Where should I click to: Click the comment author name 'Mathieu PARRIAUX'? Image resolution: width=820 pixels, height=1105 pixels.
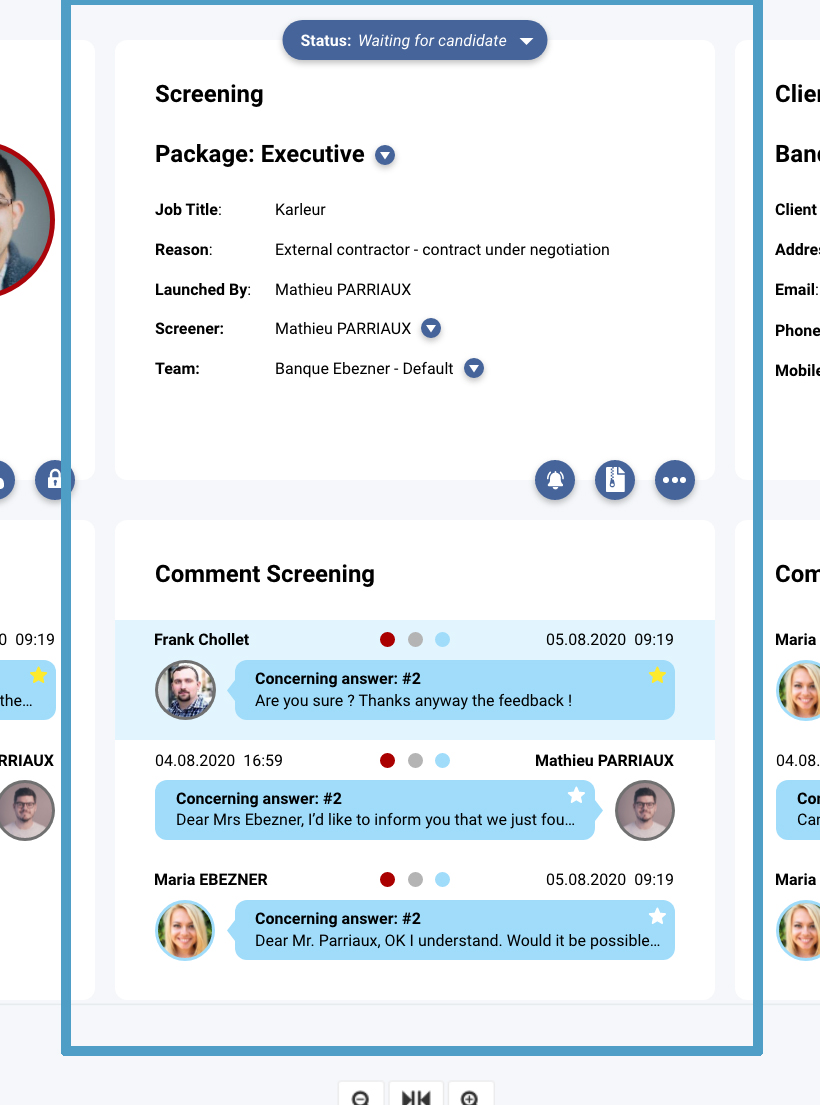604,760
